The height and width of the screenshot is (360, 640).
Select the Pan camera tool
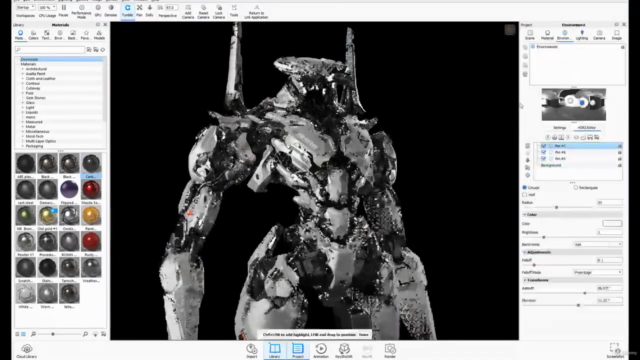click(x=140, y=10)
